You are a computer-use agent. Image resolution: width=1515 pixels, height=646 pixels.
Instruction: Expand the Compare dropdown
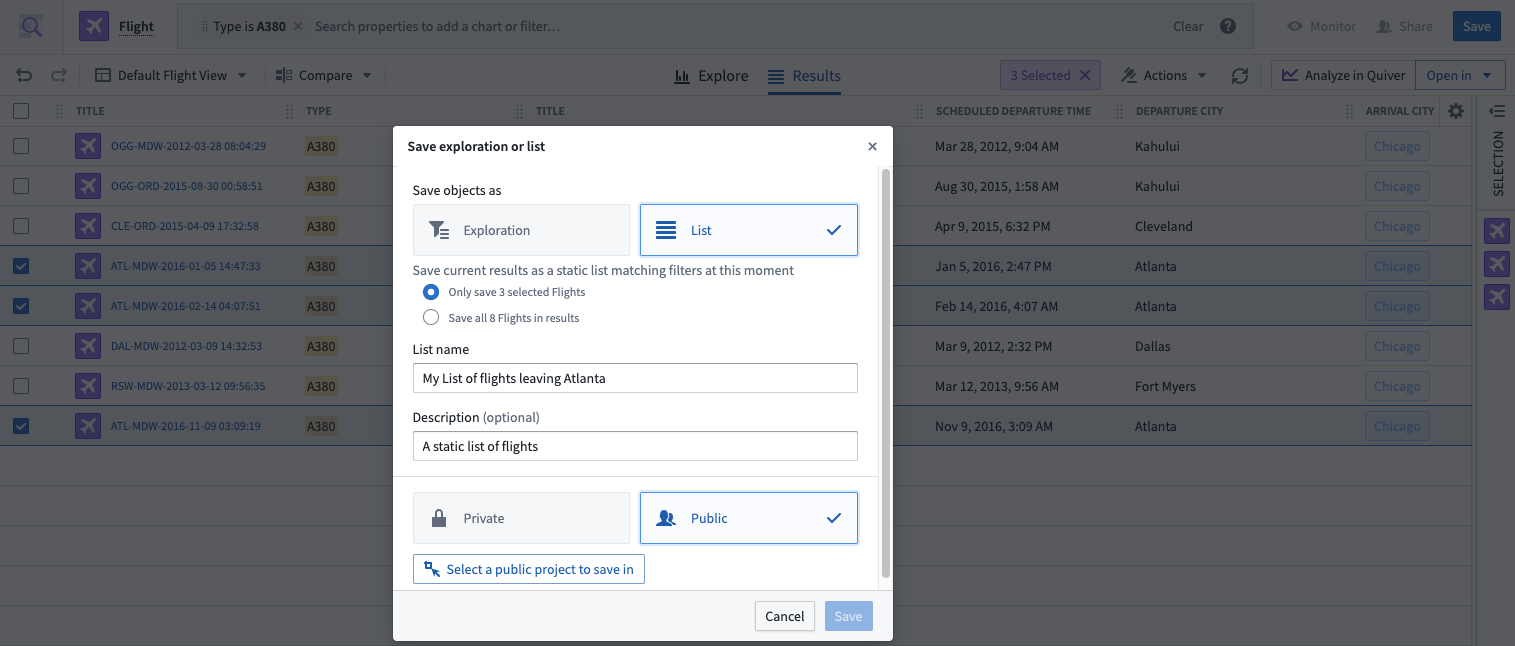(324, 75)
